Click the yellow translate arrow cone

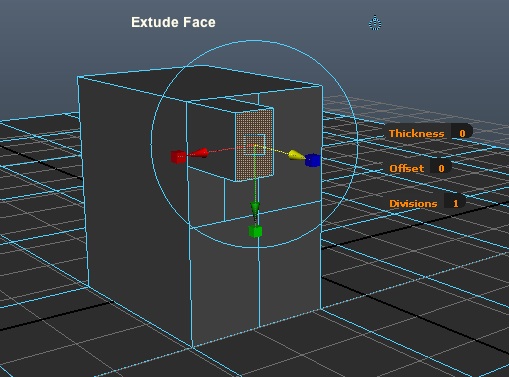[296, 155]
